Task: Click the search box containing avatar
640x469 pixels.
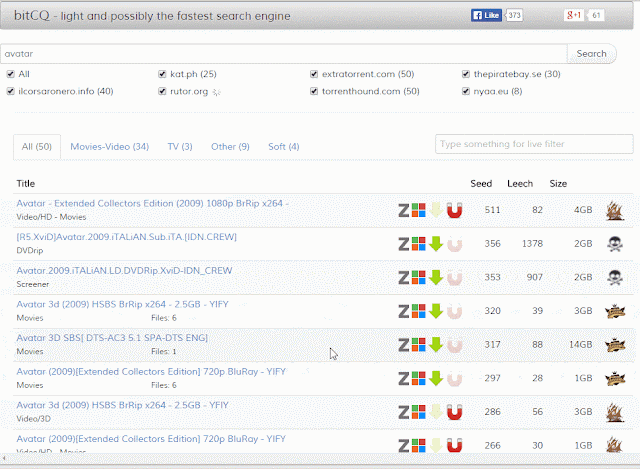Action: pyautogui.click(x=284, y=54)
